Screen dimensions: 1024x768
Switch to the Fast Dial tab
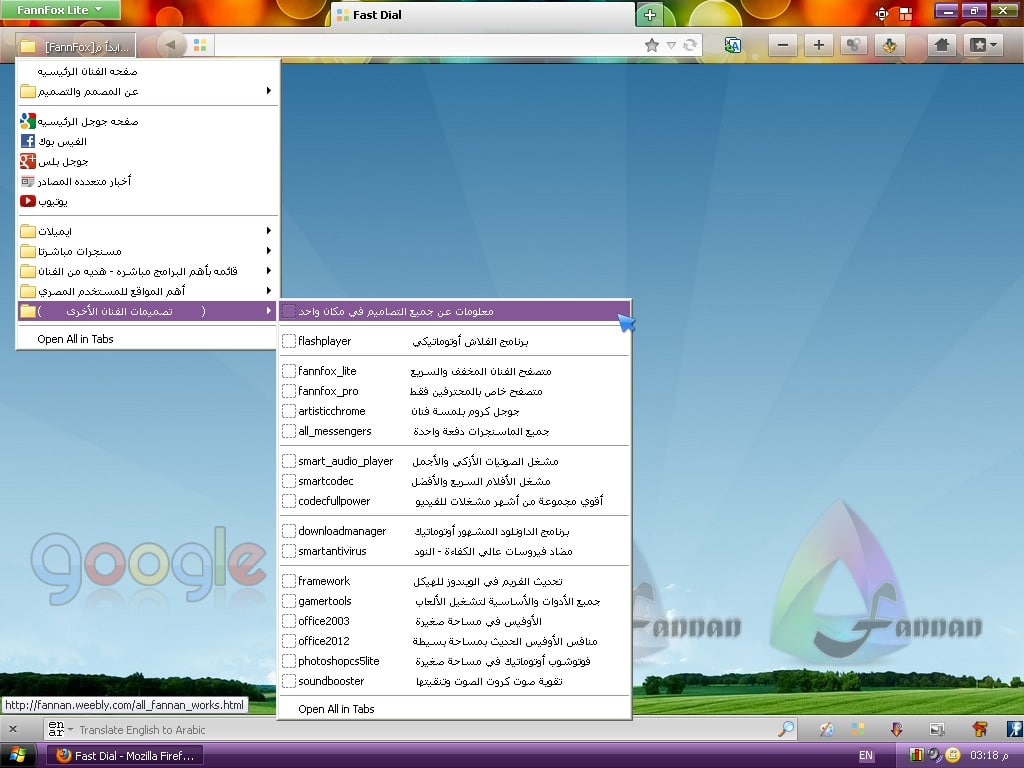pos(482,15)
